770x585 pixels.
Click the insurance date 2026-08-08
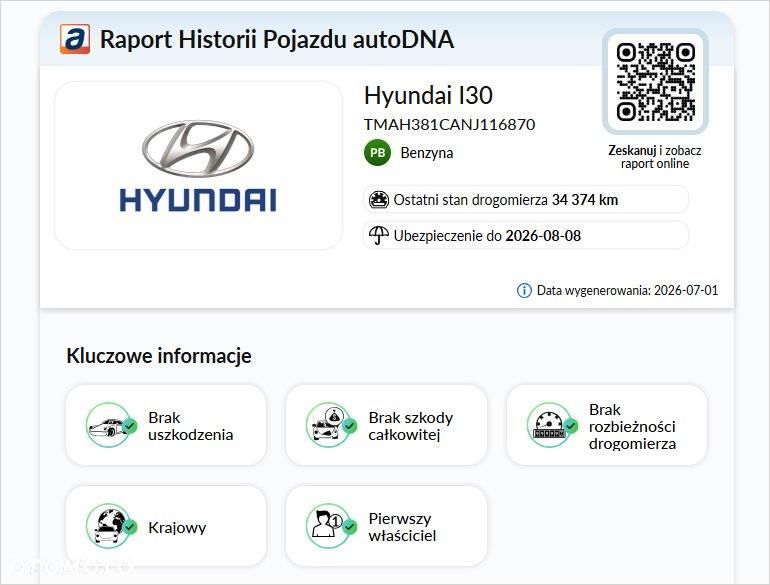tap(543, 236)
